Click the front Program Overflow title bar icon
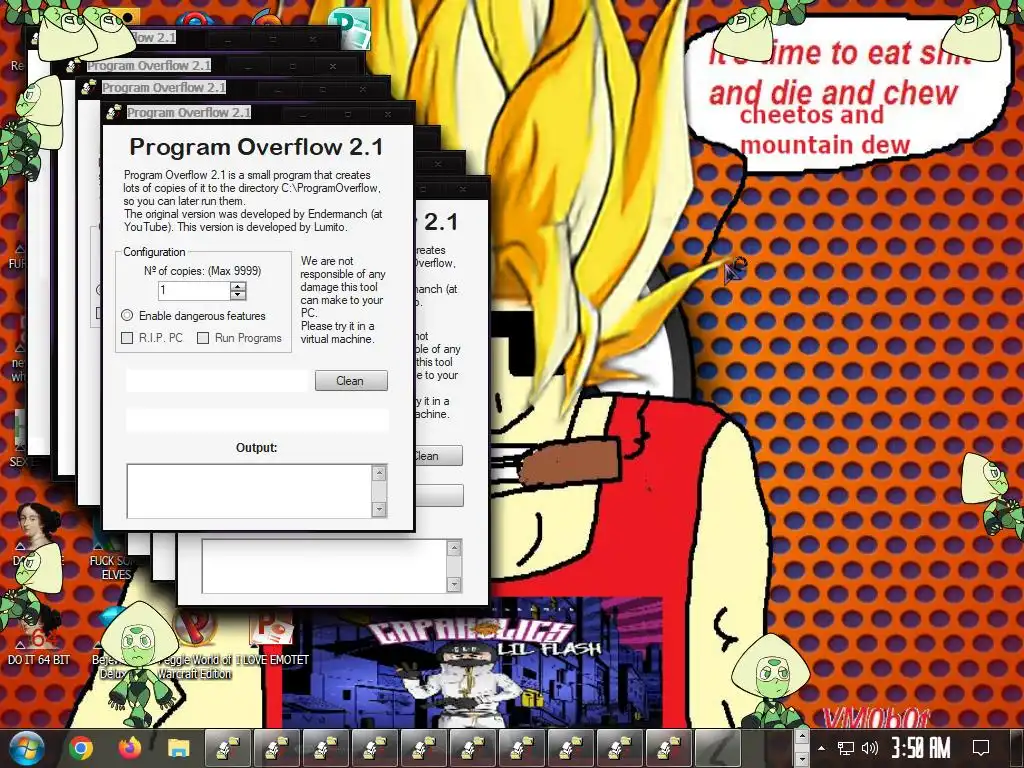This screenshot has width=1024, height=768. (114, 112)
